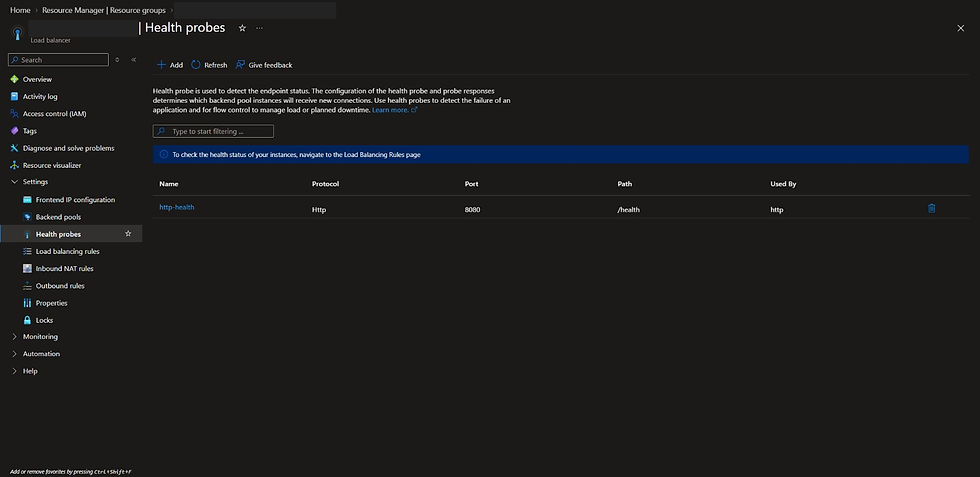This screenshot has width=980, height=477.
Task: Click the Used By column header
Action: pyautogui.click(x=783, y=184)
